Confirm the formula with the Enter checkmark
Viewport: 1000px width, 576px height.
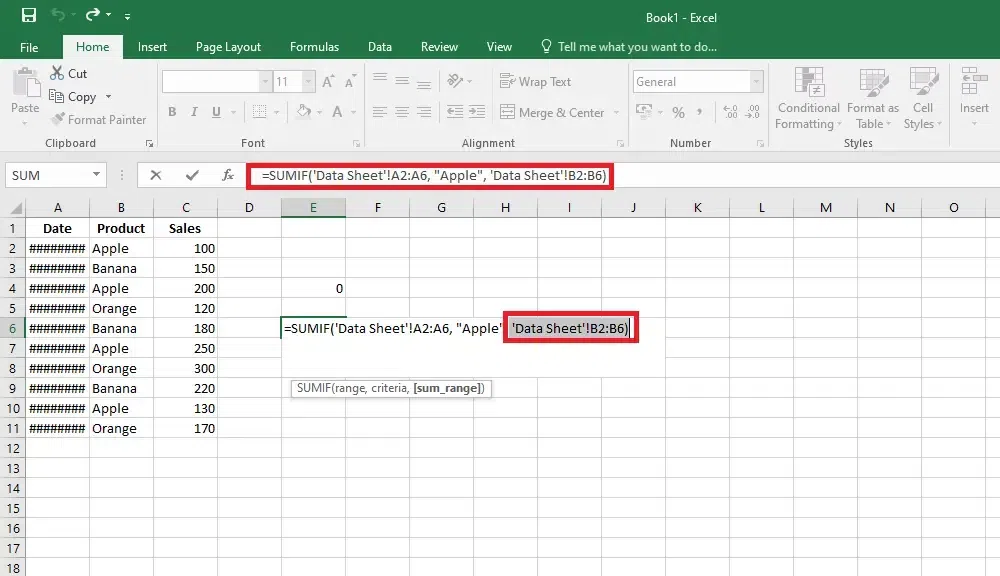pyautogui.click(x=191, y=175)
